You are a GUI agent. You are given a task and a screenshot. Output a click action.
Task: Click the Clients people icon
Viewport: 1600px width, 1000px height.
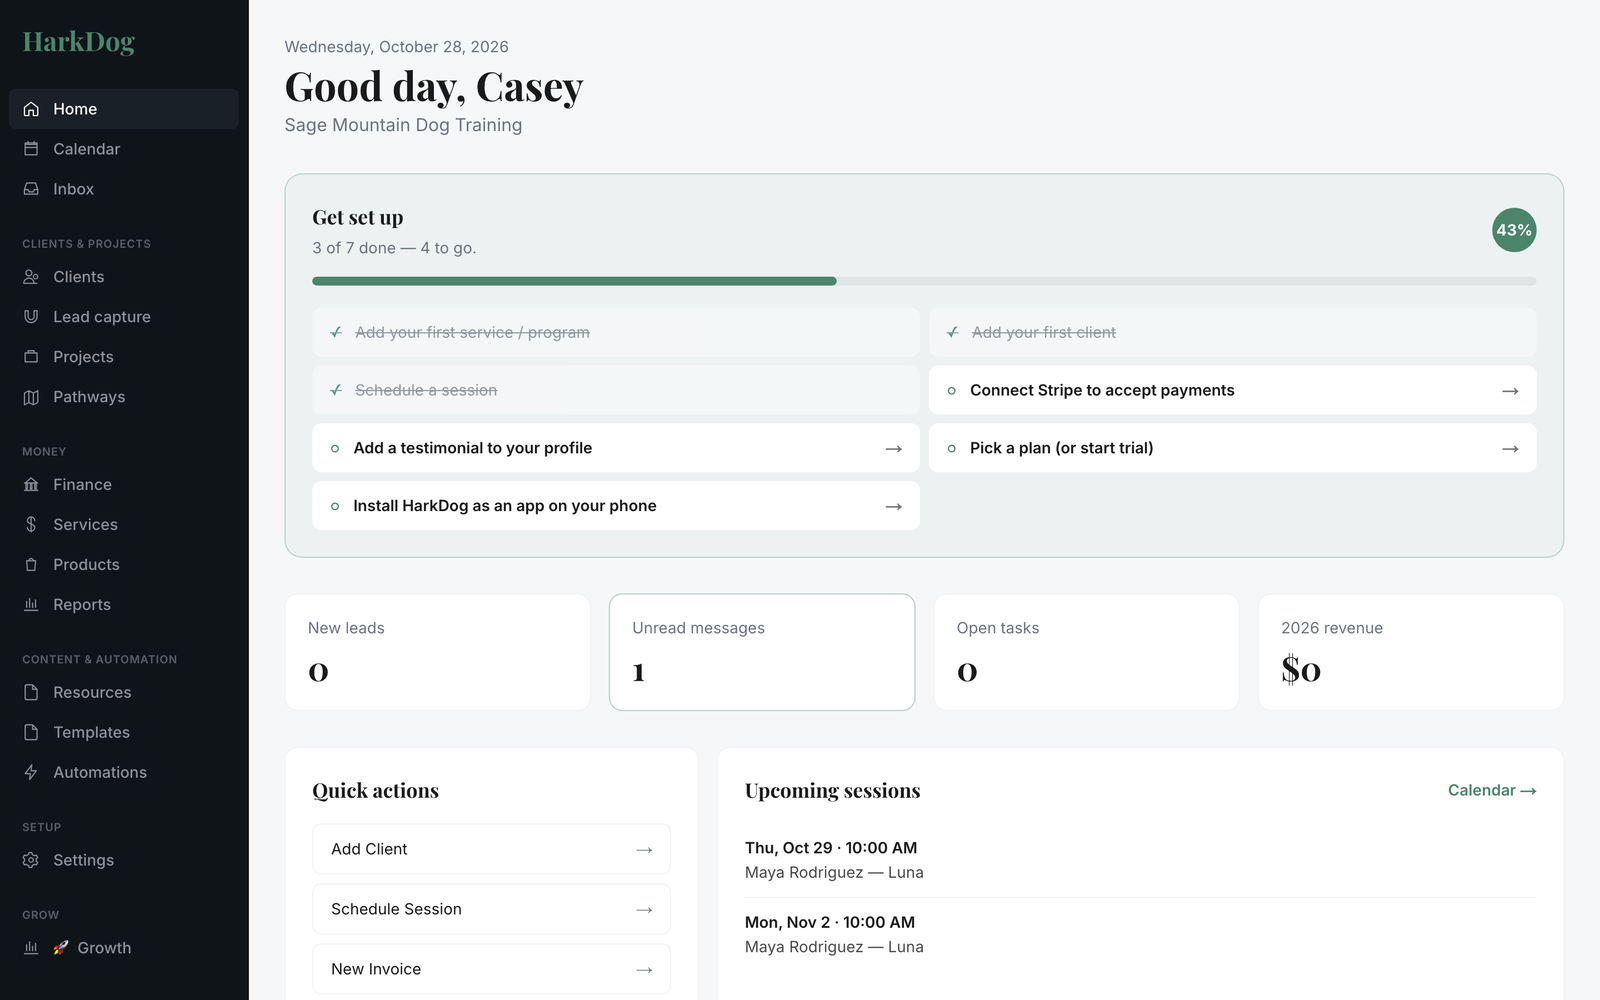click(x=31, y=277)
